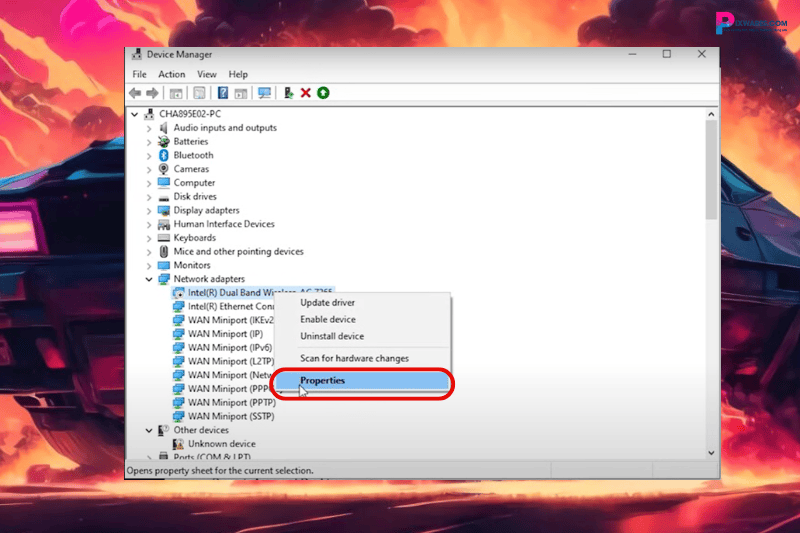Expand the Audio inputs and outputs node
This screenshot has width=800, height=533.
(149, 128)
